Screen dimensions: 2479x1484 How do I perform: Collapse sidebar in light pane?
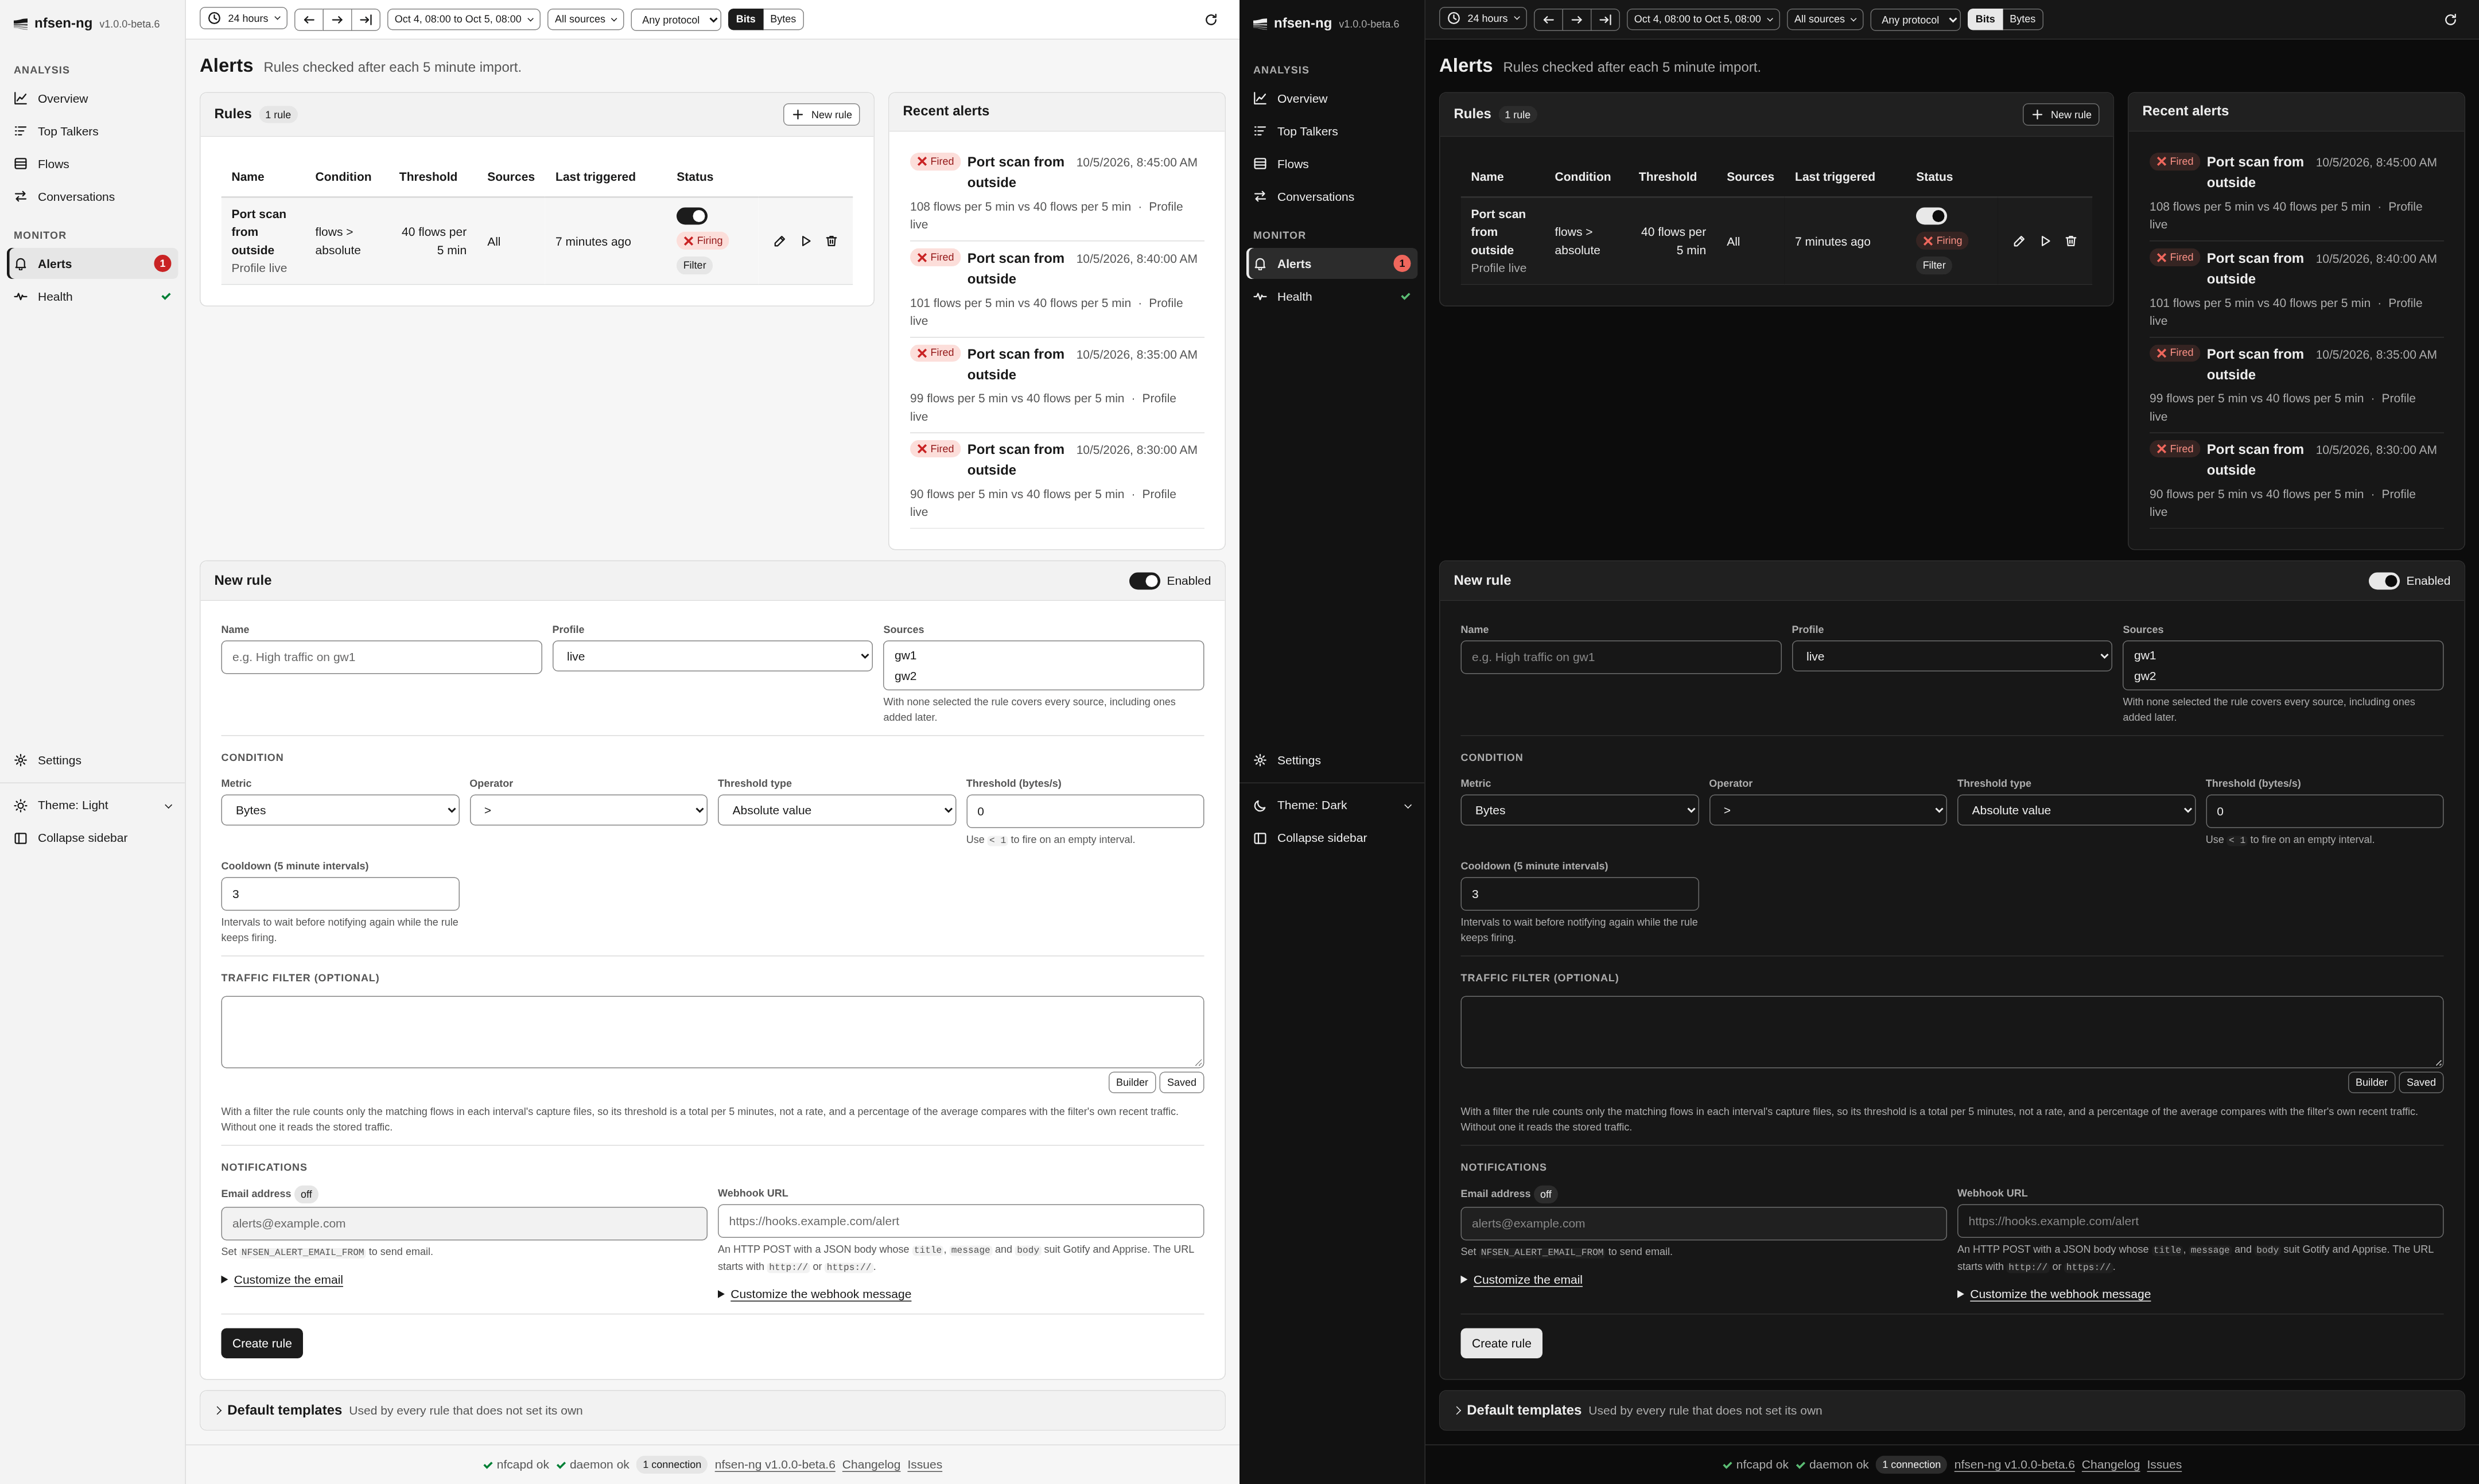pyautogui.click(x=92, y=838)
